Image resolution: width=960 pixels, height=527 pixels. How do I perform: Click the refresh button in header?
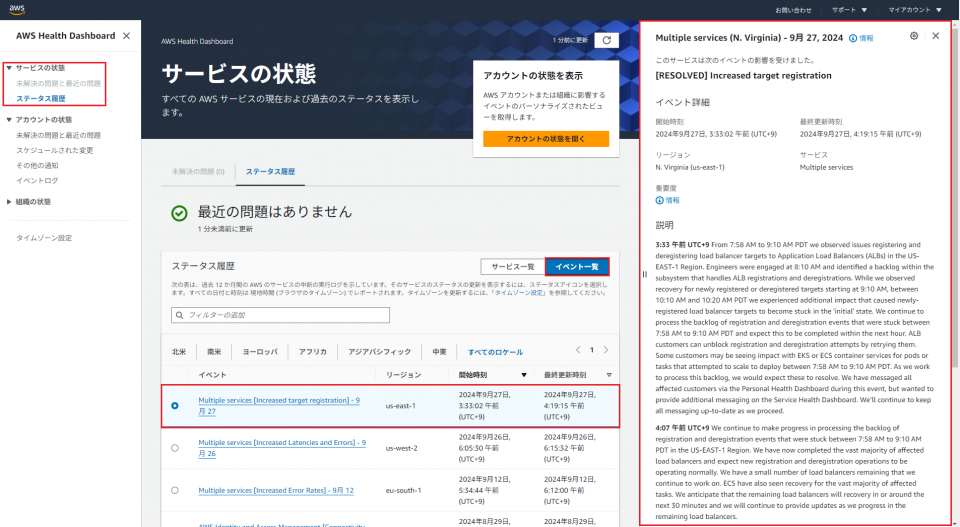pyautogui.click(x=606, y=40)
